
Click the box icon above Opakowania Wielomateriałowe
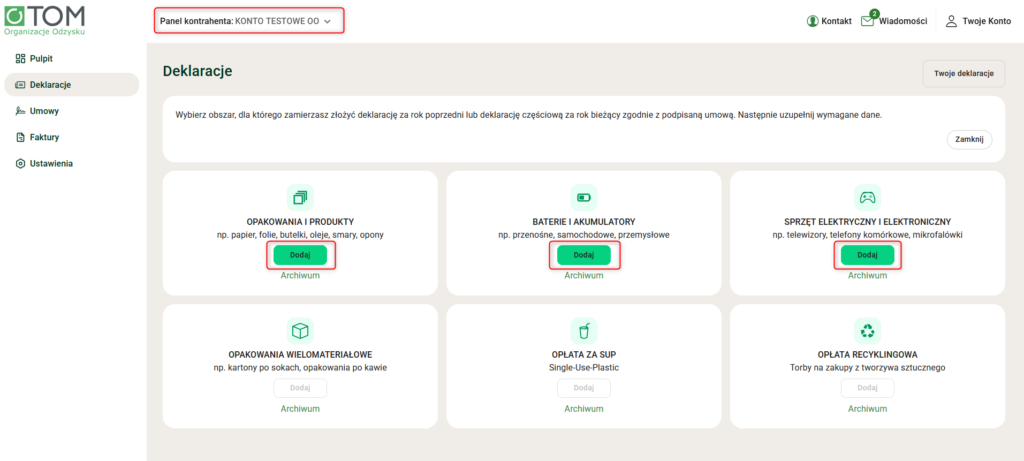[x=300, y=330]
